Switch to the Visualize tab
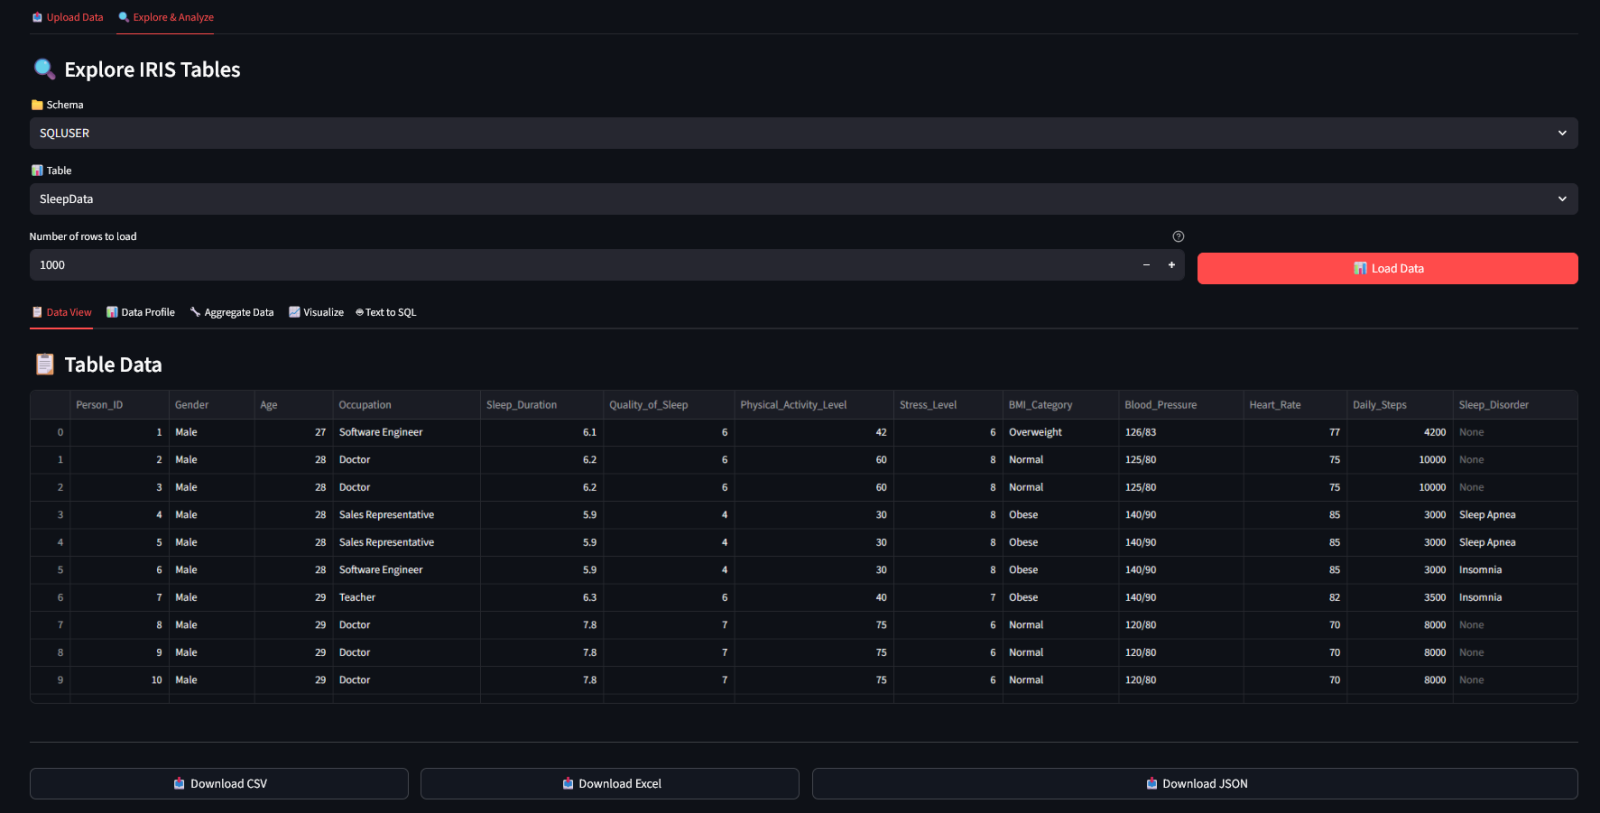This screenshot has width=1600, height=813. point(316,312)
